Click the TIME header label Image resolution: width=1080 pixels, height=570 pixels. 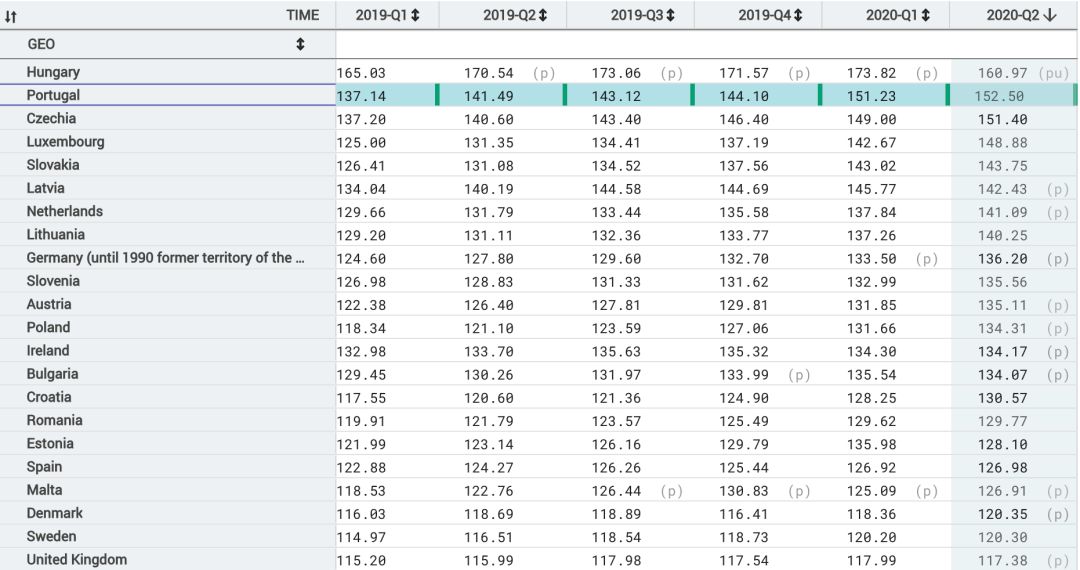(x=303, y=15)
